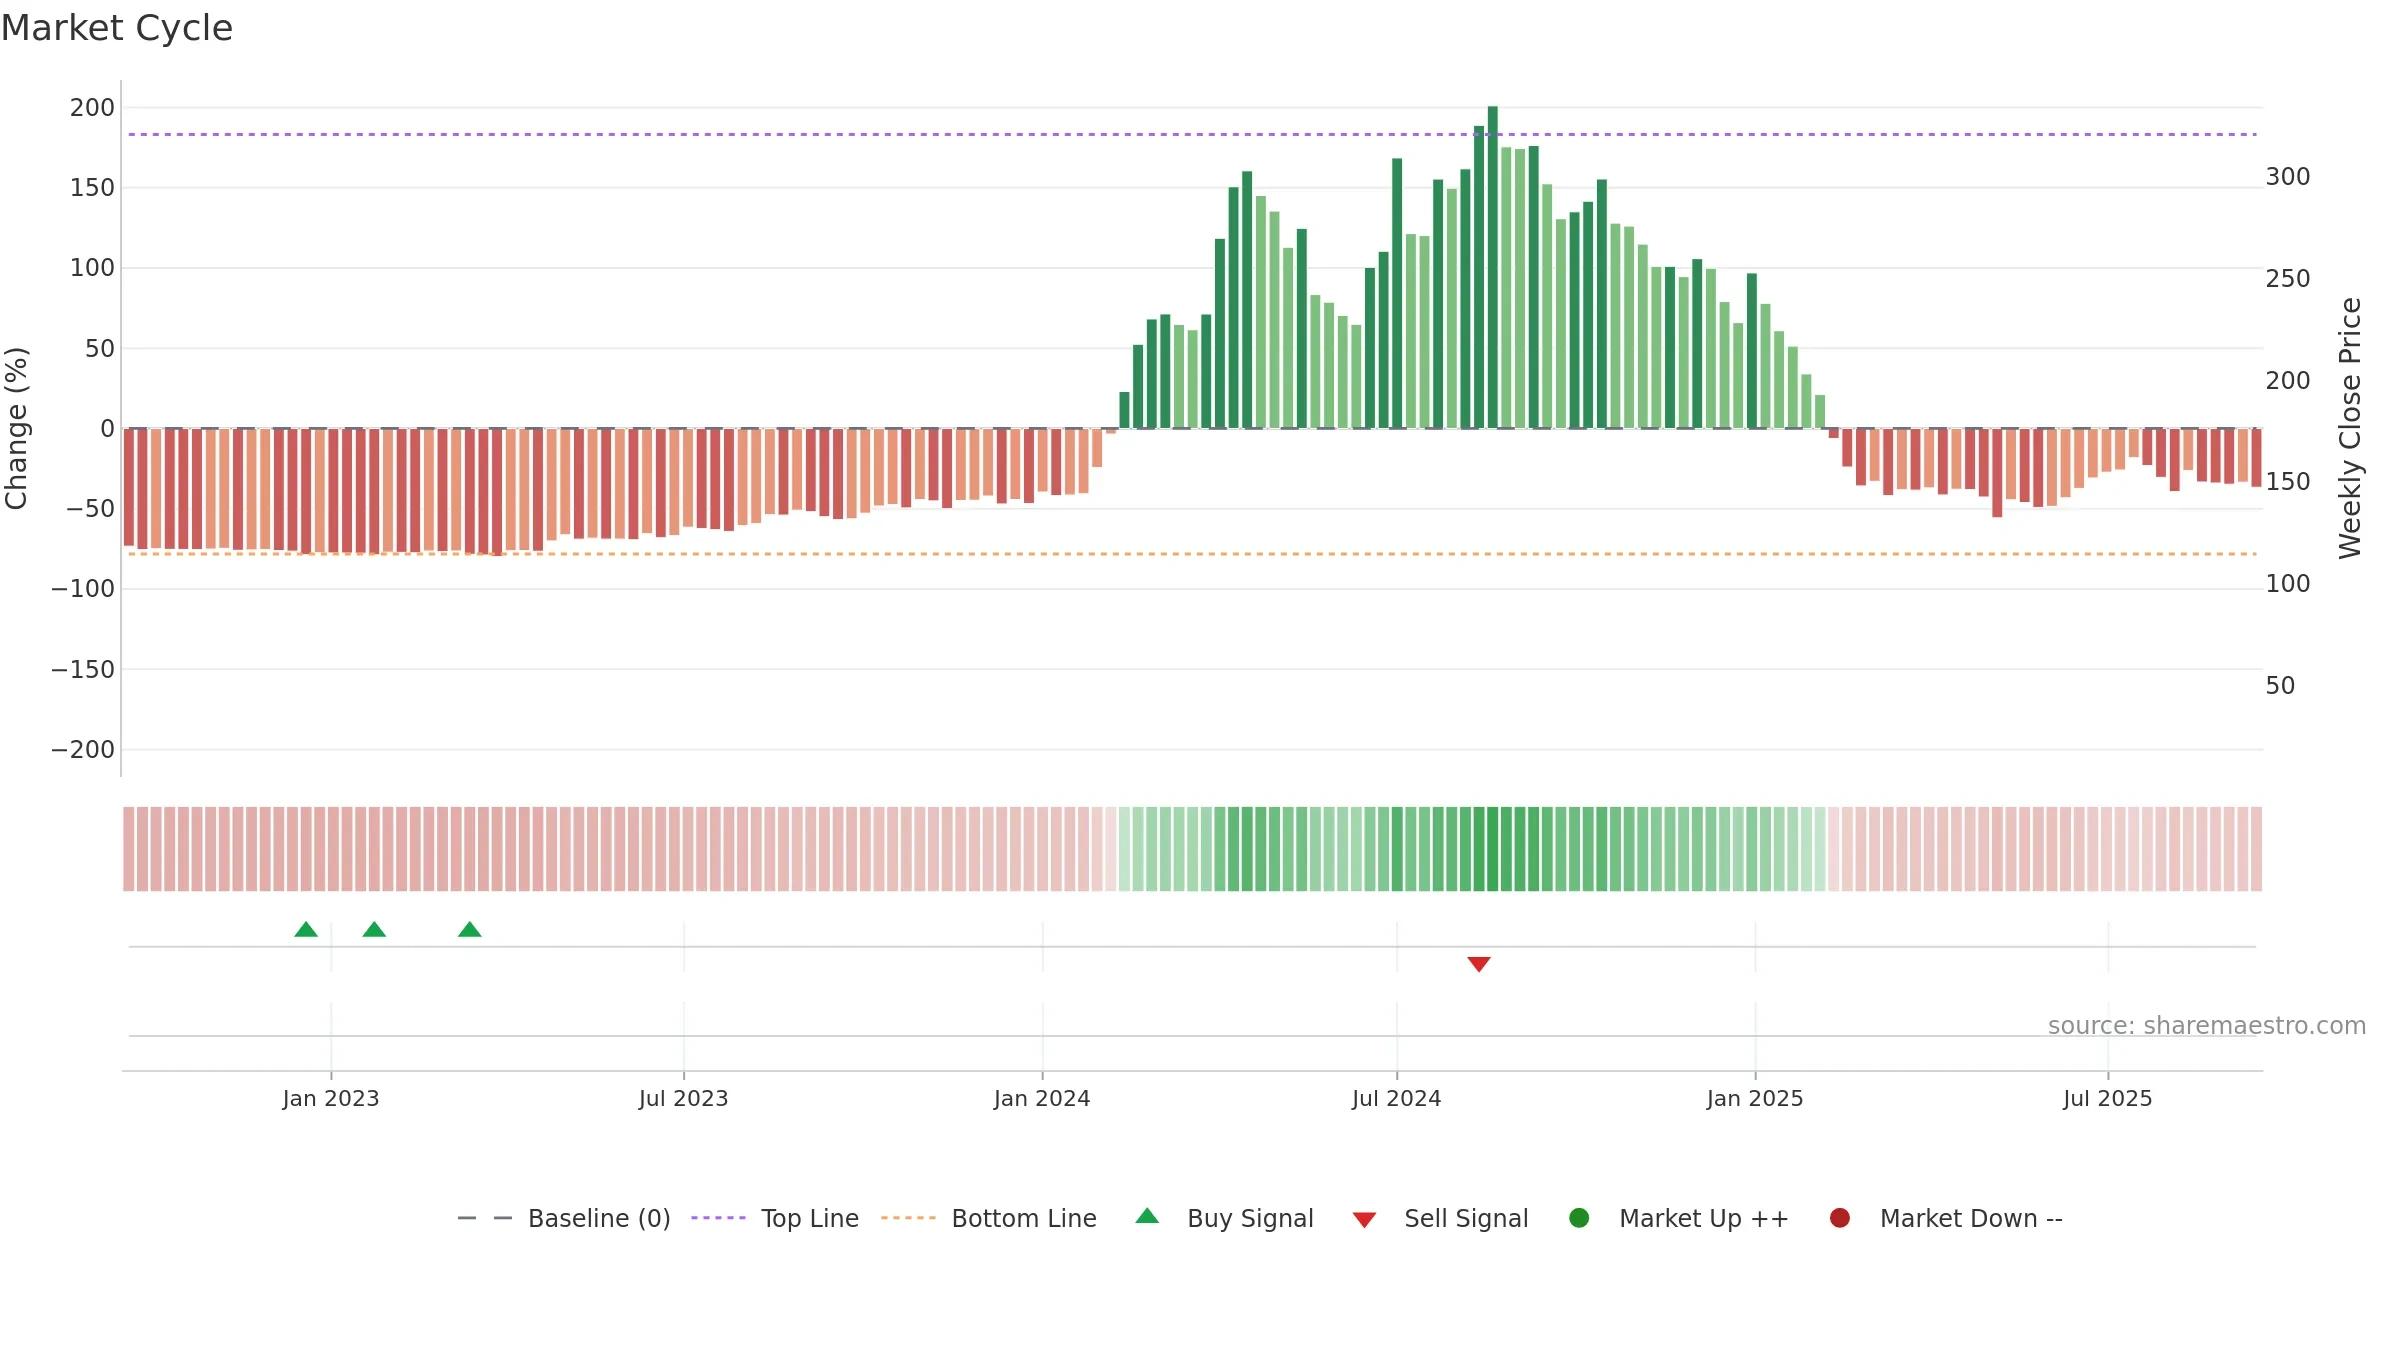Viewport: 2400px width, 1350px height.
Task: Click the Jan 2025 axis label
Action: point(1755,1099)
